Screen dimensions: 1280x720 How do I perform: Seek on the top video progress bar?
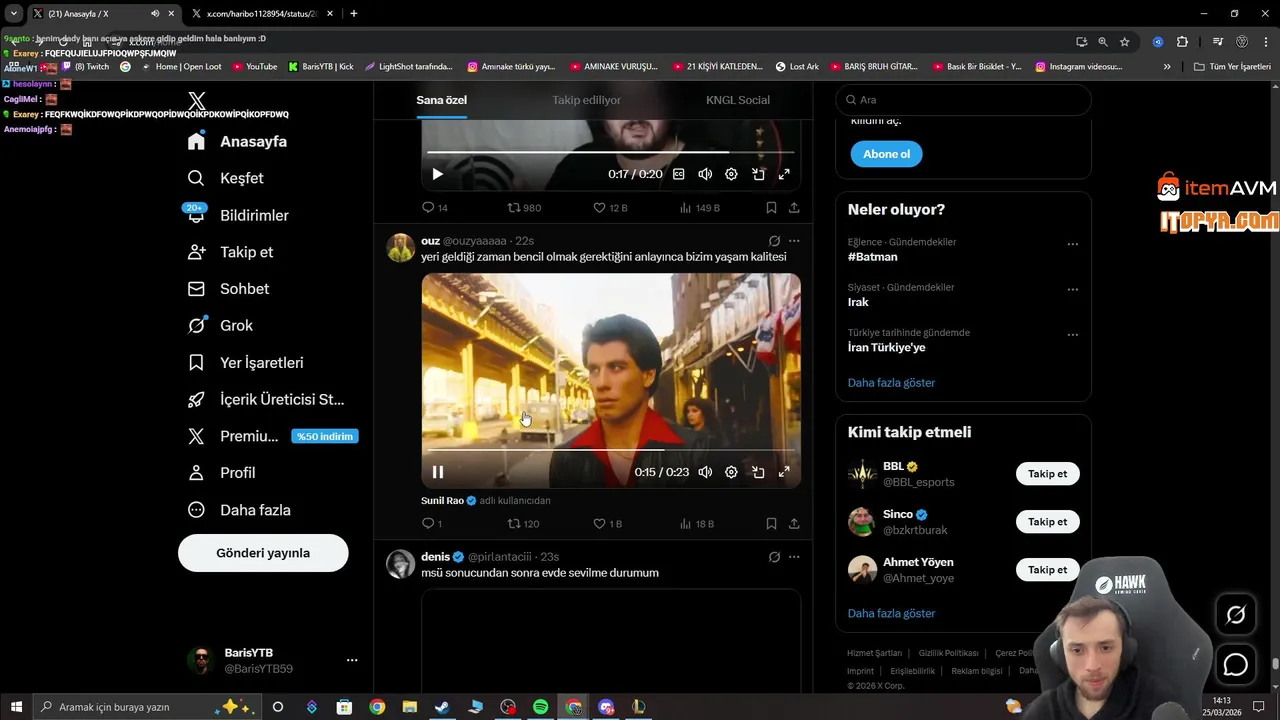click(x=610, y=152)
